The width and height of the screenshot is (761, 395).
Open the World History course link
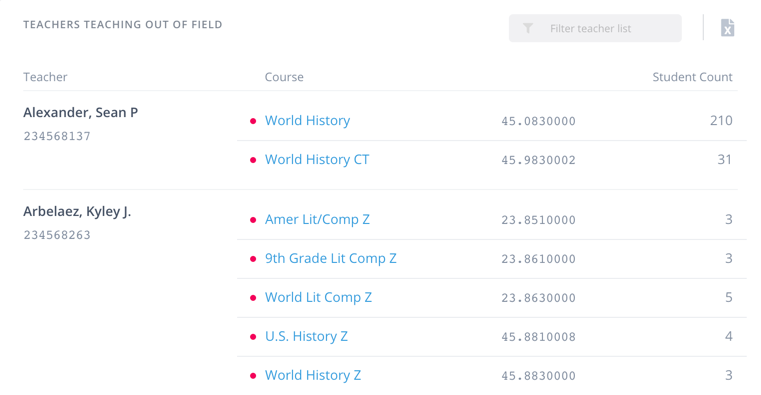pyautogui.click(x=307, y=120)
